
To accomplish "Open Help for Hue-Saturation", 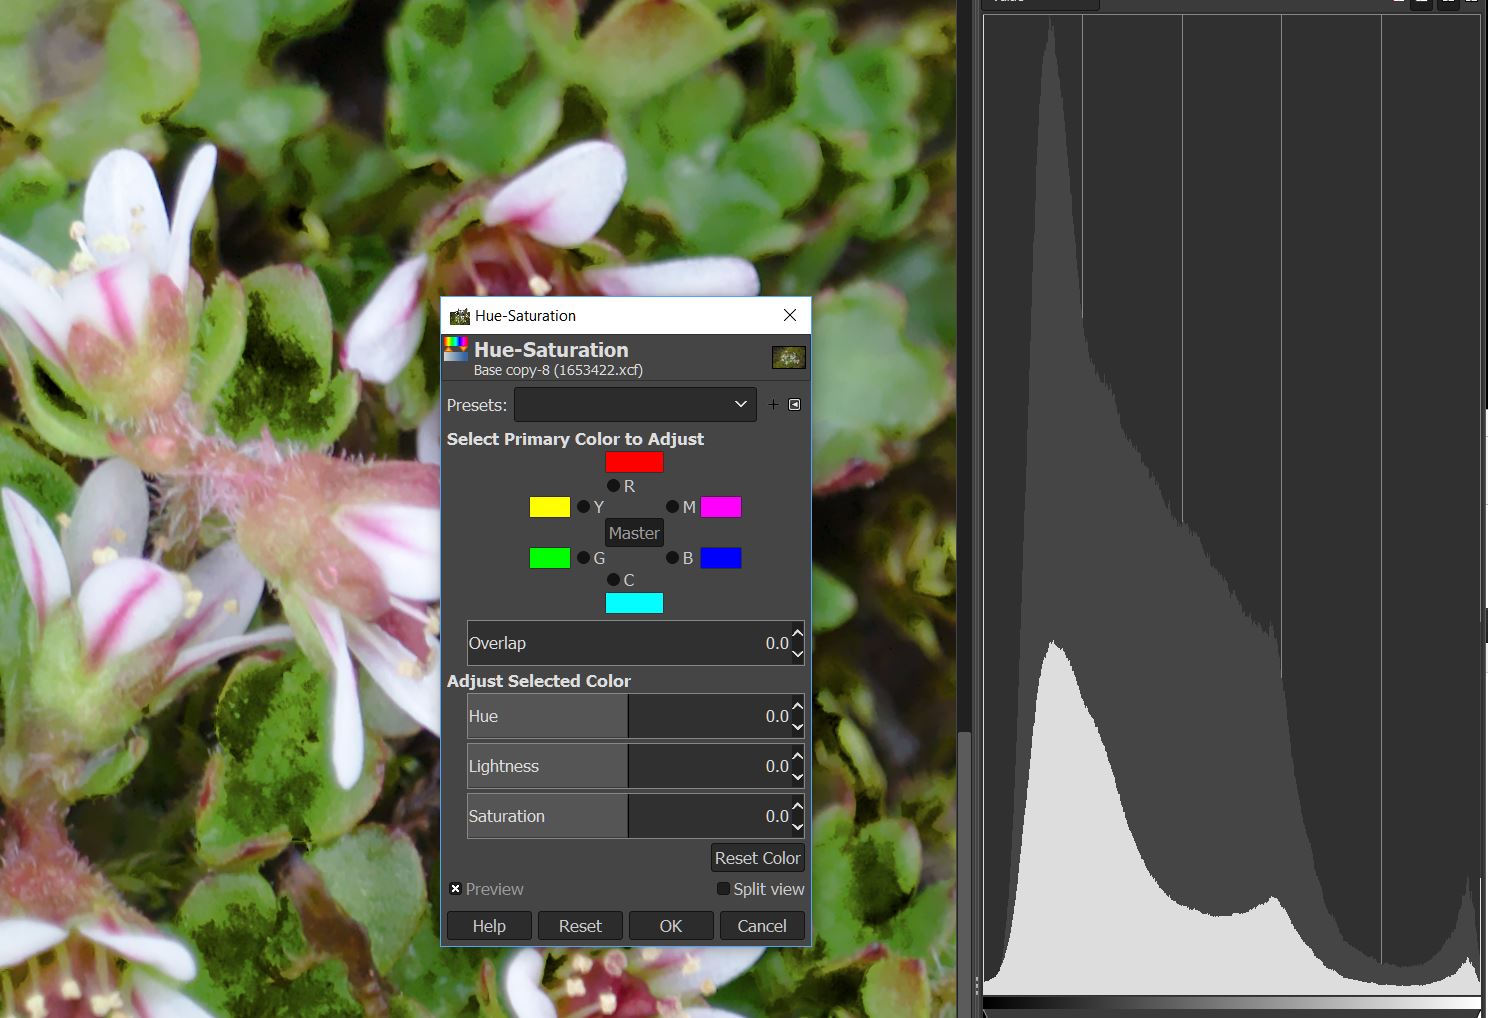I will pyautogui.click(x=489, y=926).
